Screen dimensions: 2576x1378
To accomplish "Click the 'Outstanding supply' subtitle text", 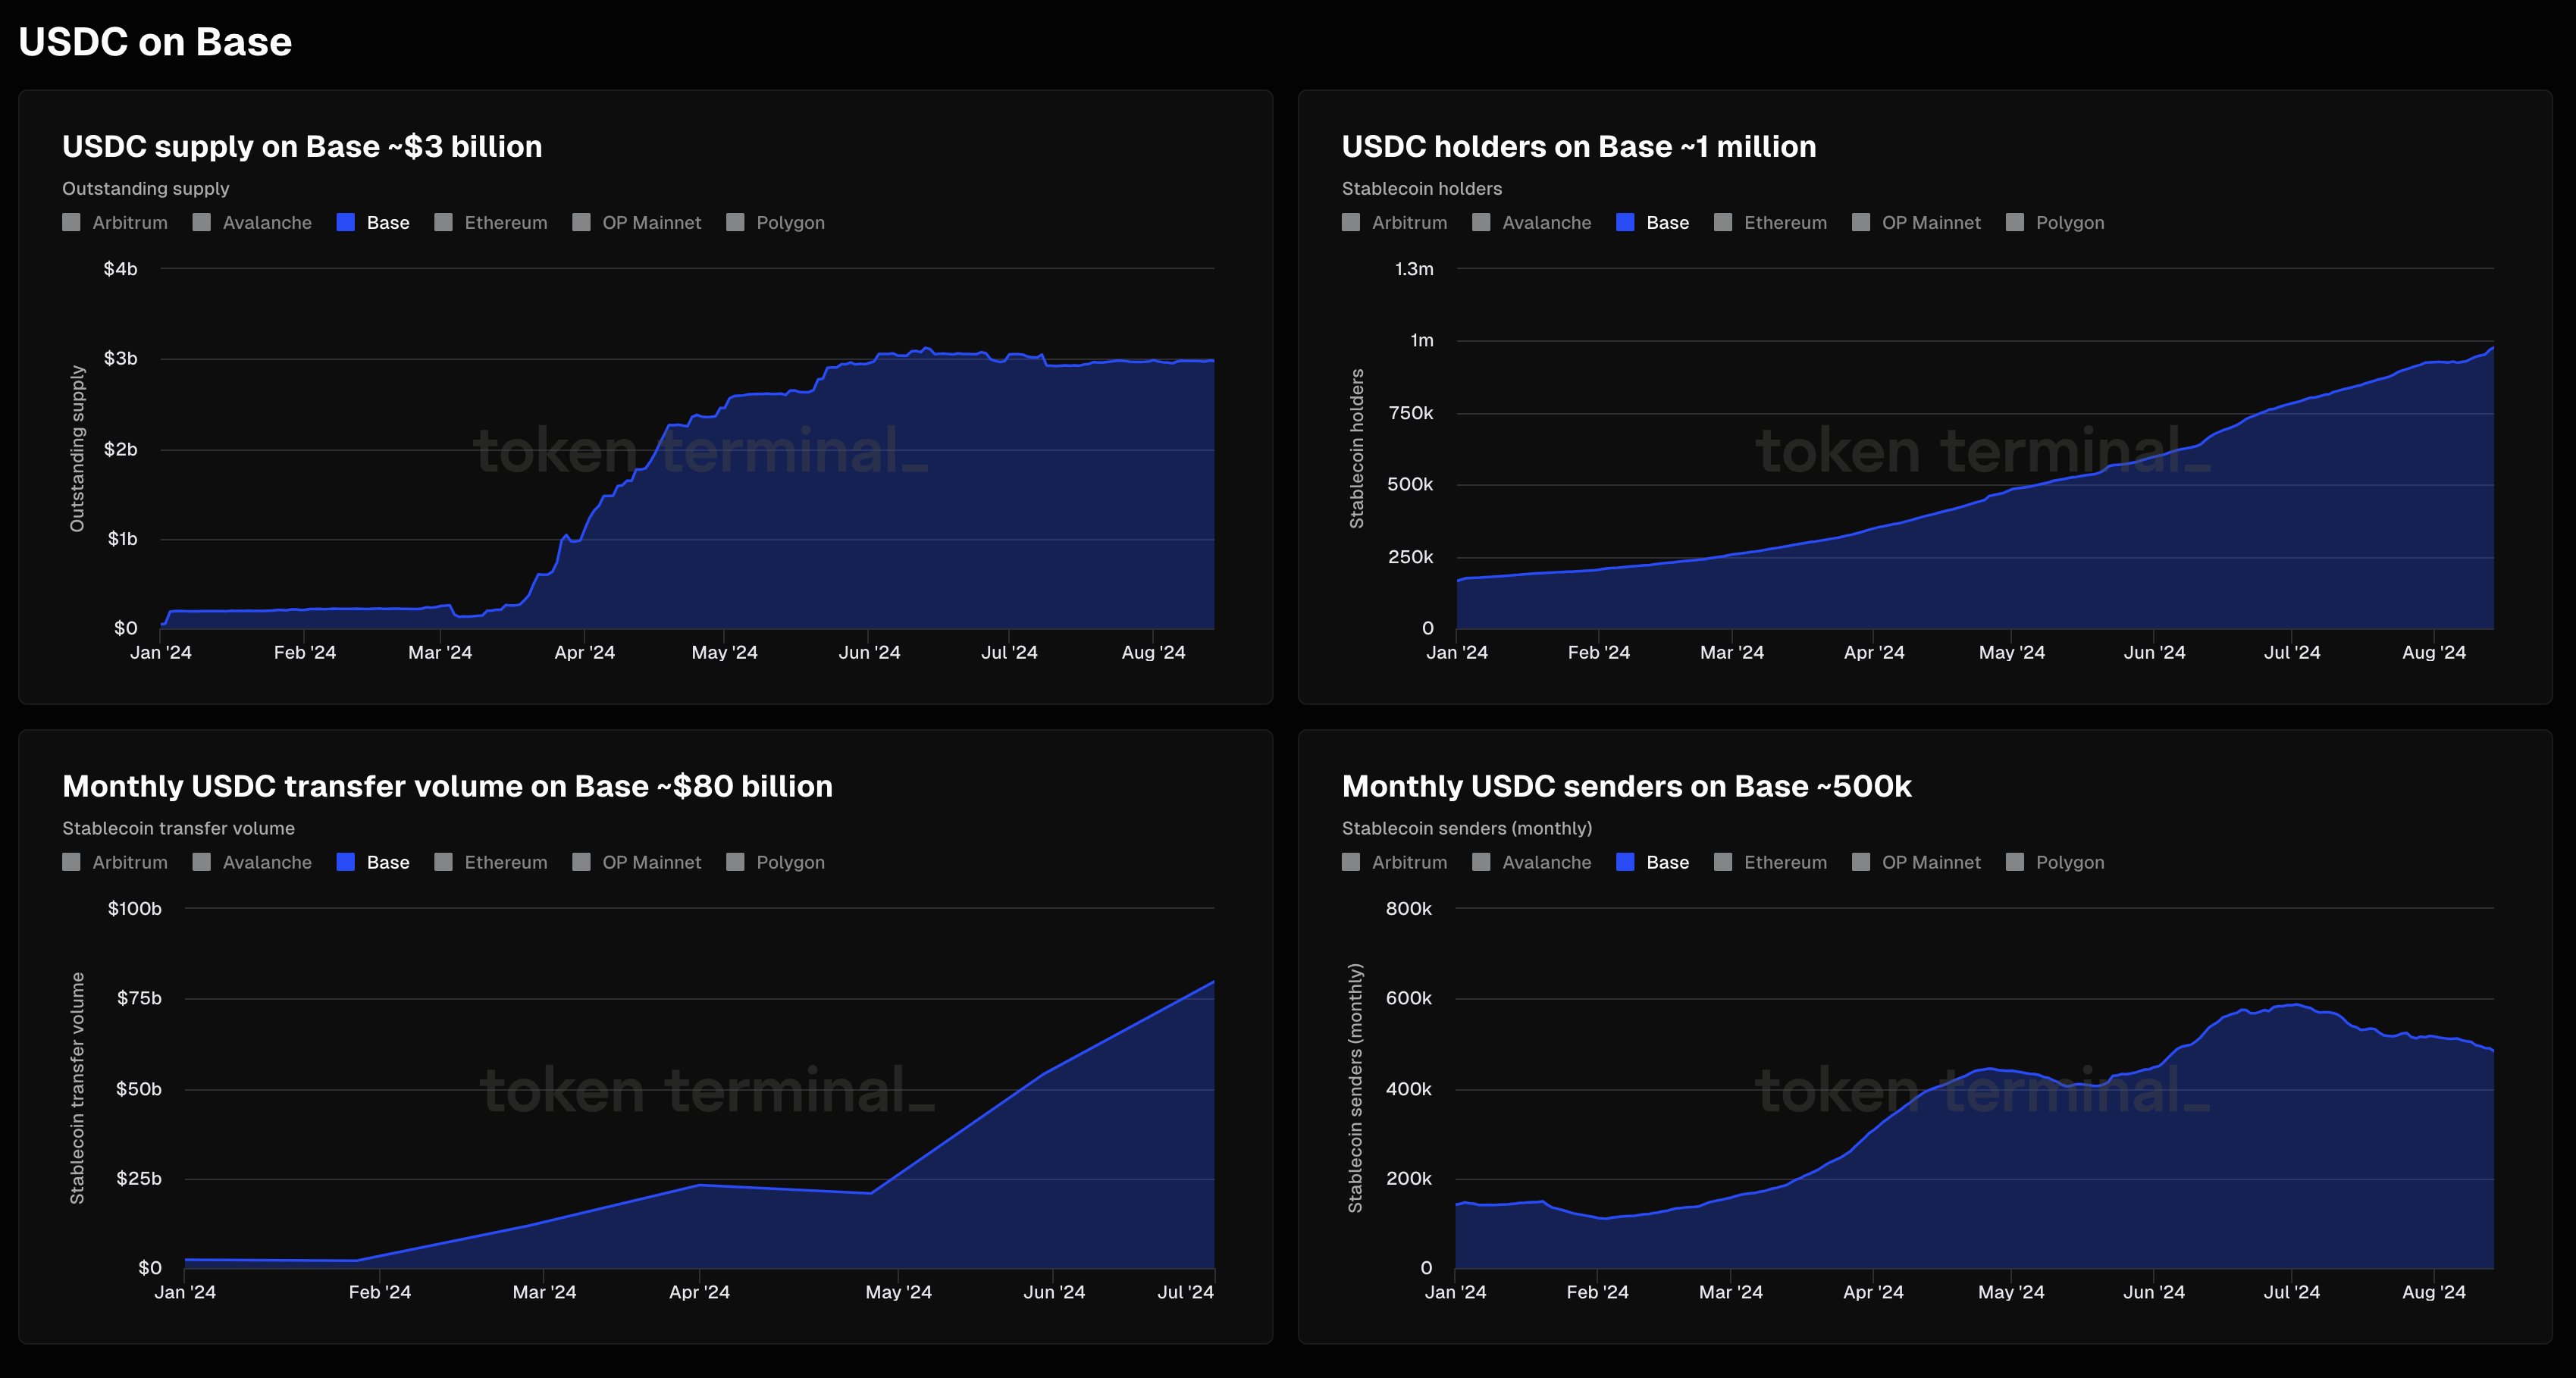I will click(146, 188).
